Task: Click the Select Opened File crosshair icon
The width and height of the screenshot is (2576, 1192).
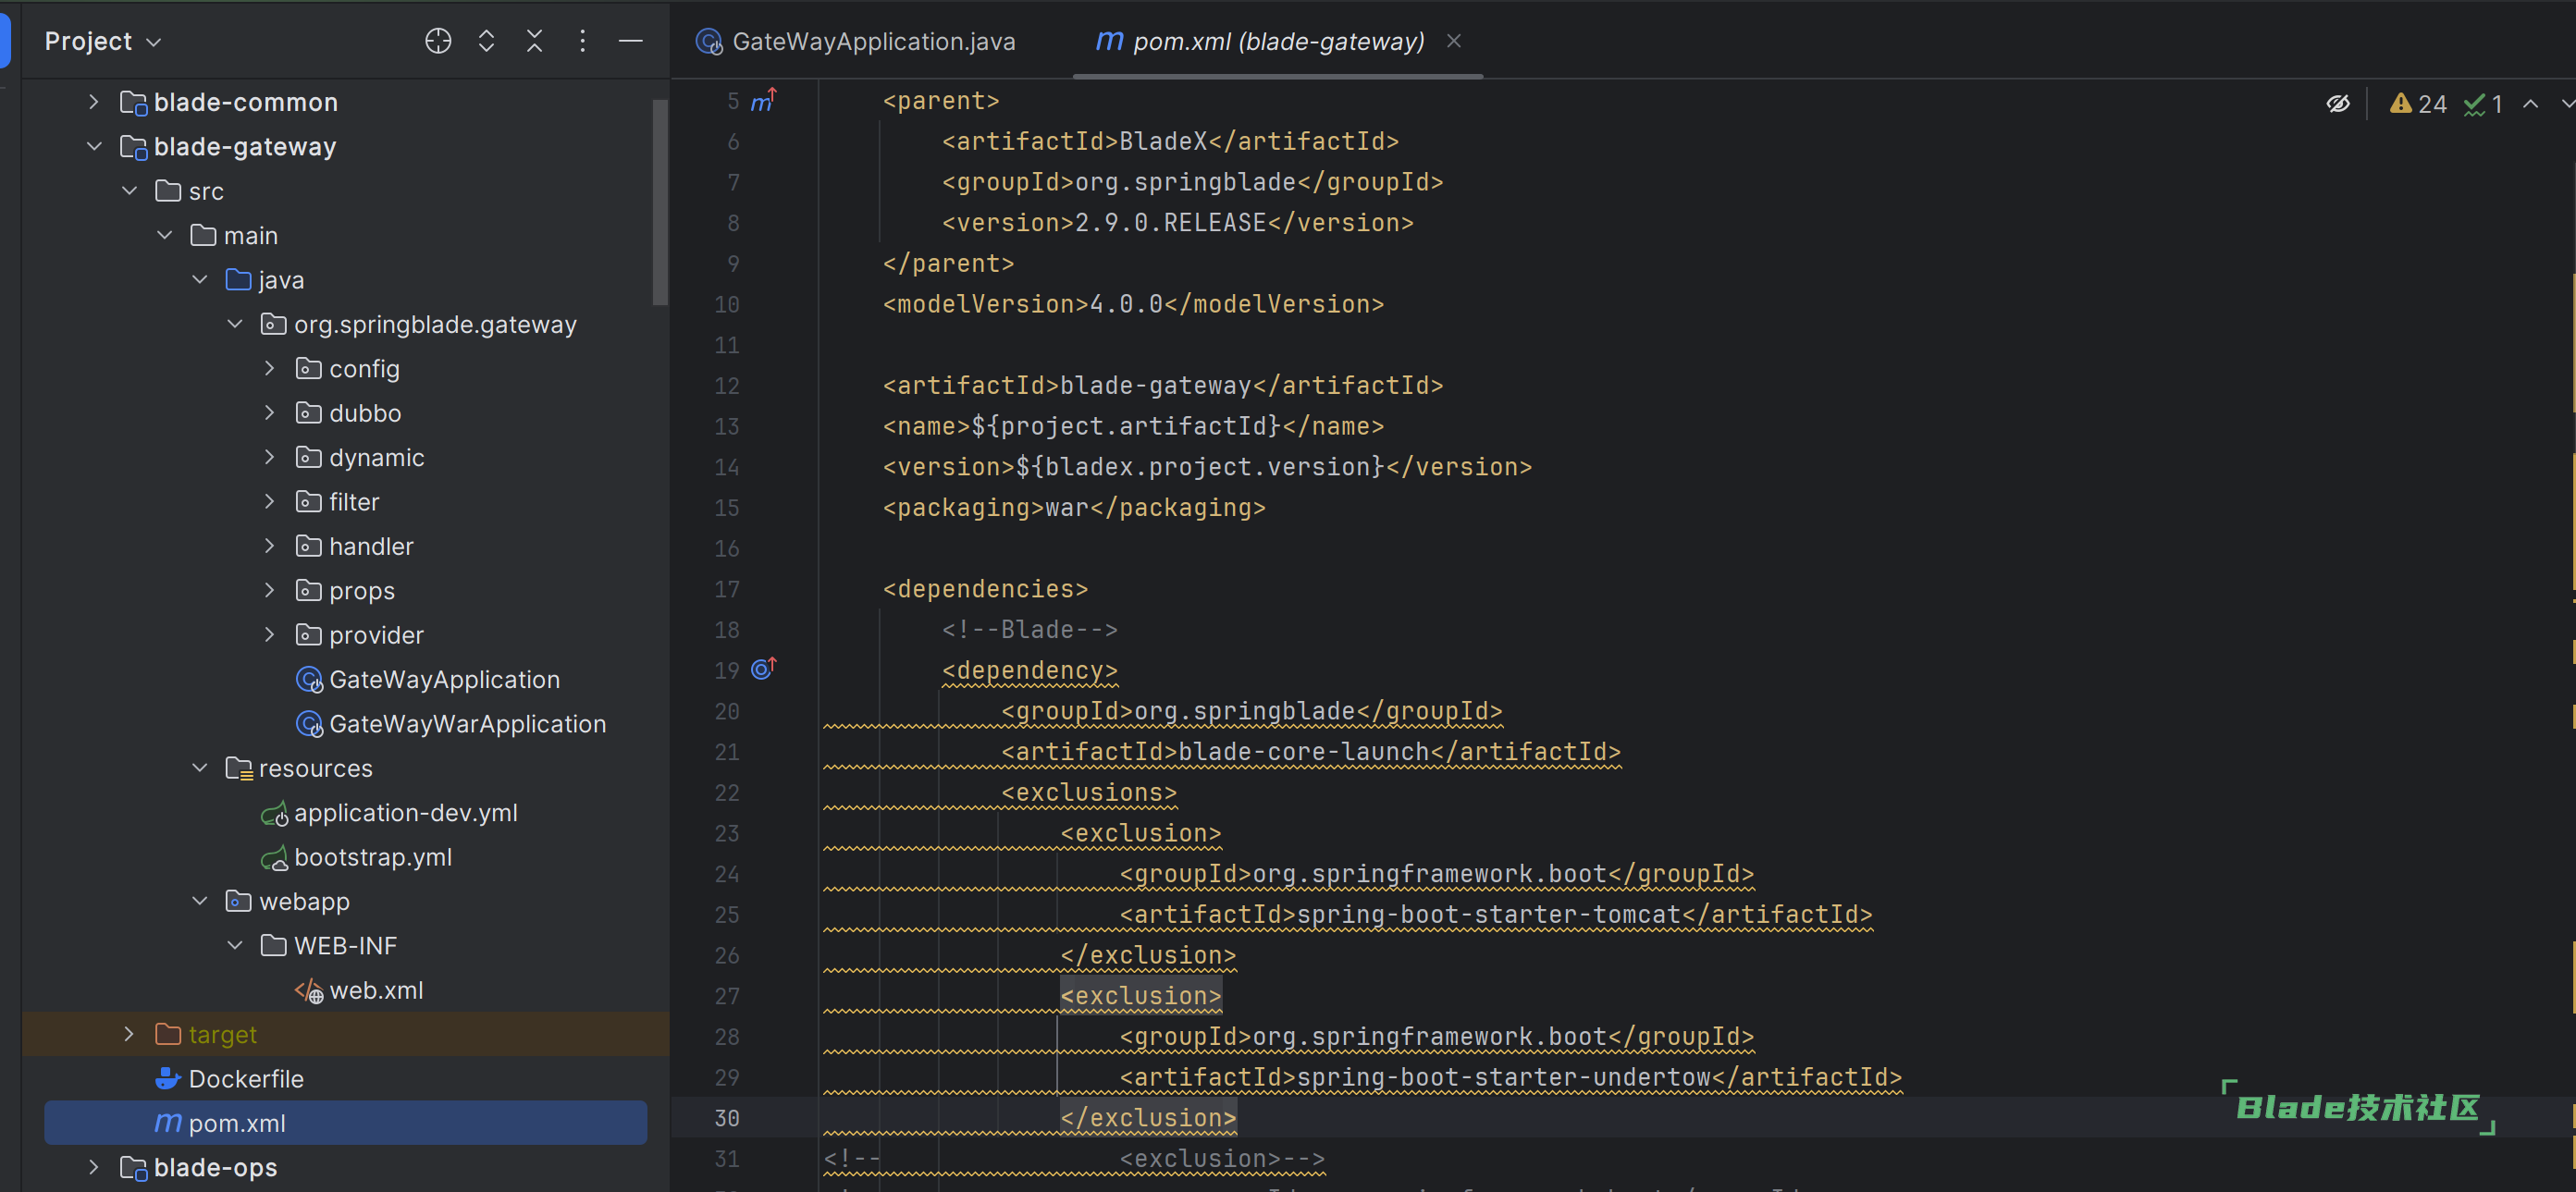Action: 438,41
